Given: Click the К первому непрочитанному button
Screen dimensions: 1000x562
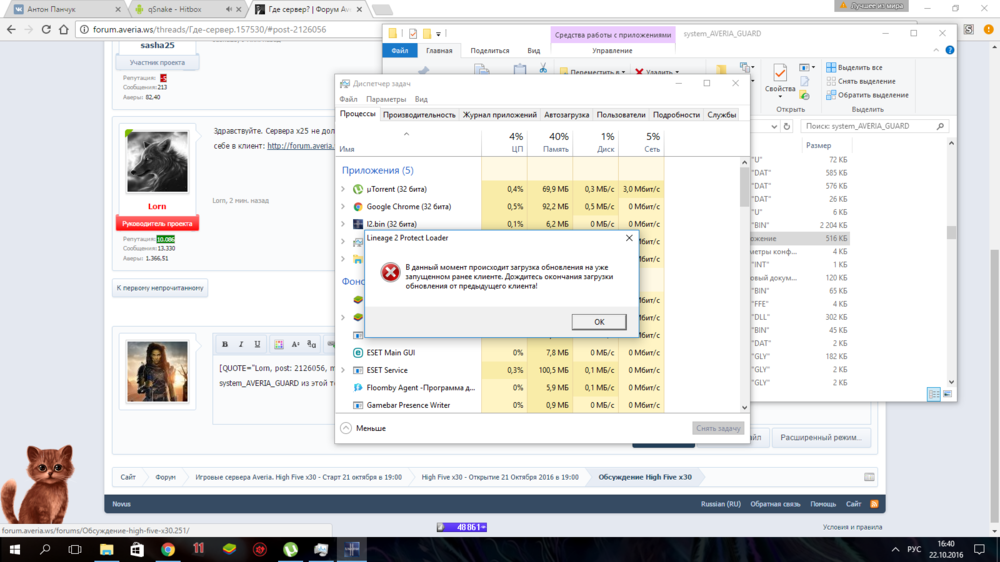Looking at the screenshot, I should point(160,288).
